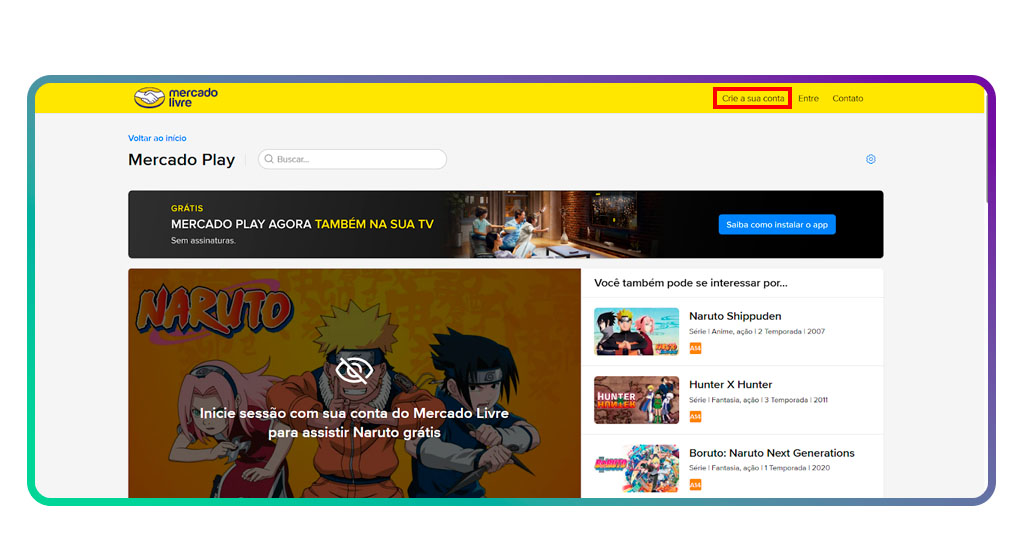Select the 'Hunter X Hunter' title
Image resolution: width=1024 pixels, height=536 pixels.
pyautogui.click(x=730, y=385)
